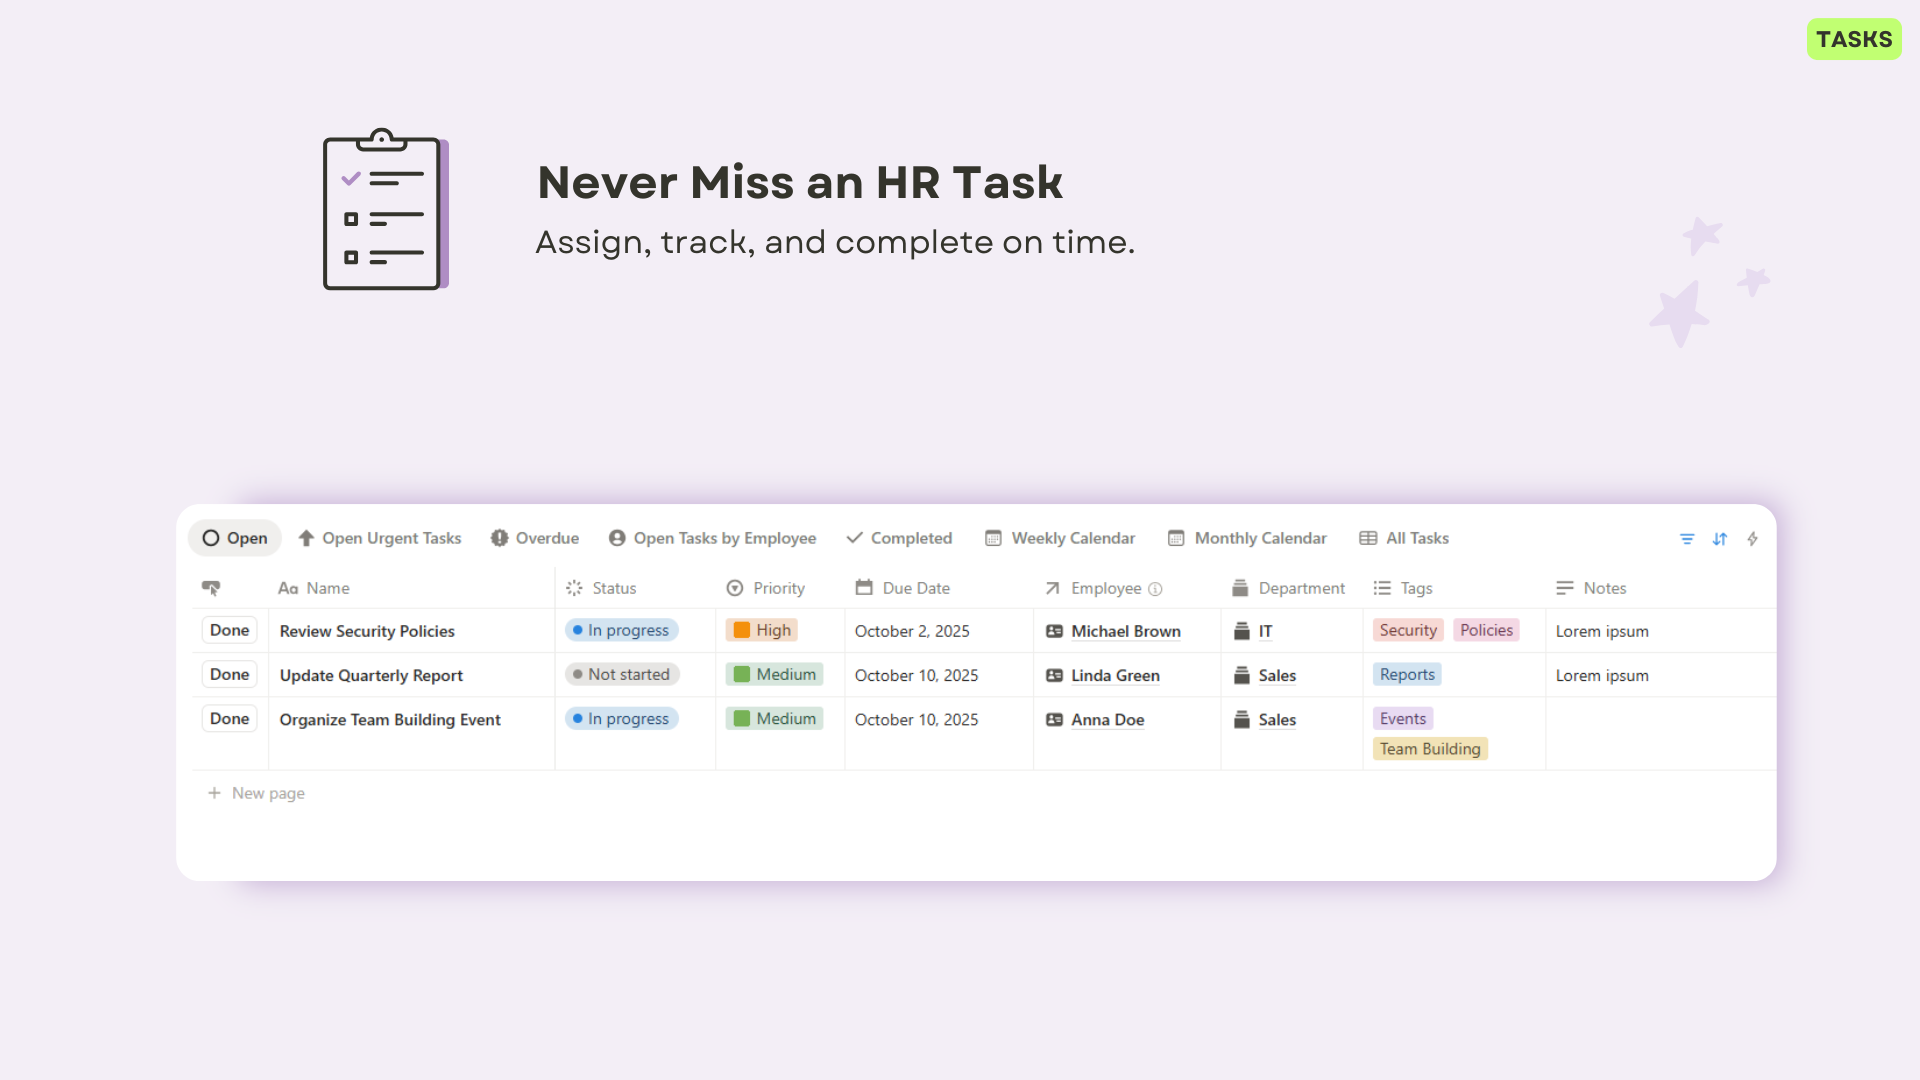Click the sort arrows icon

[x=1720, y=539]
